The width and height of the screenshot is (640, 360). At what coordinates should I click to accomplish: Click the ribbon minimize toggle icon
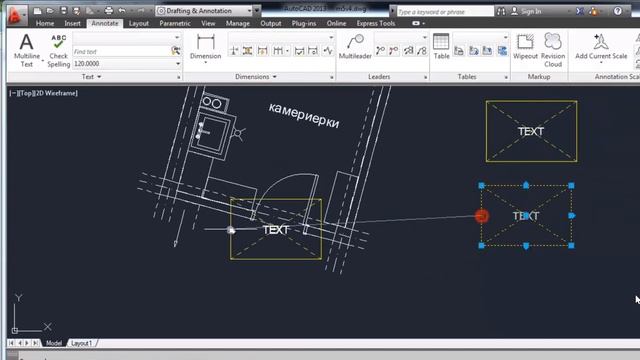(416, 23)
